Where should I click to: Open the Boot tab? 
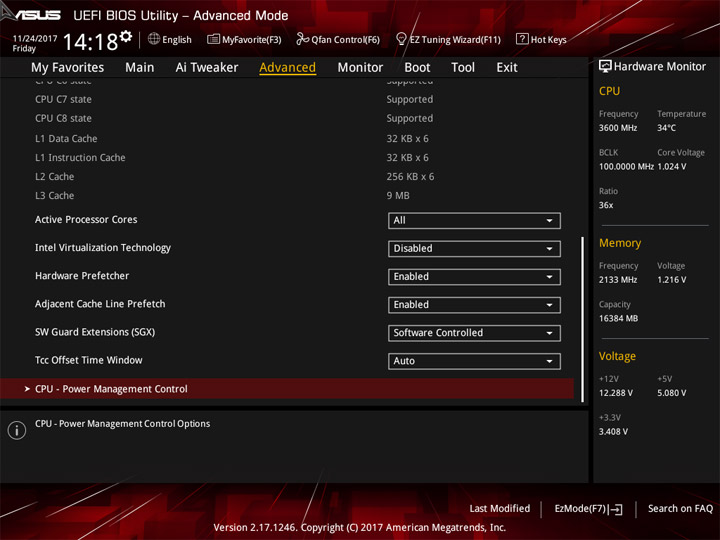(417, 68)
